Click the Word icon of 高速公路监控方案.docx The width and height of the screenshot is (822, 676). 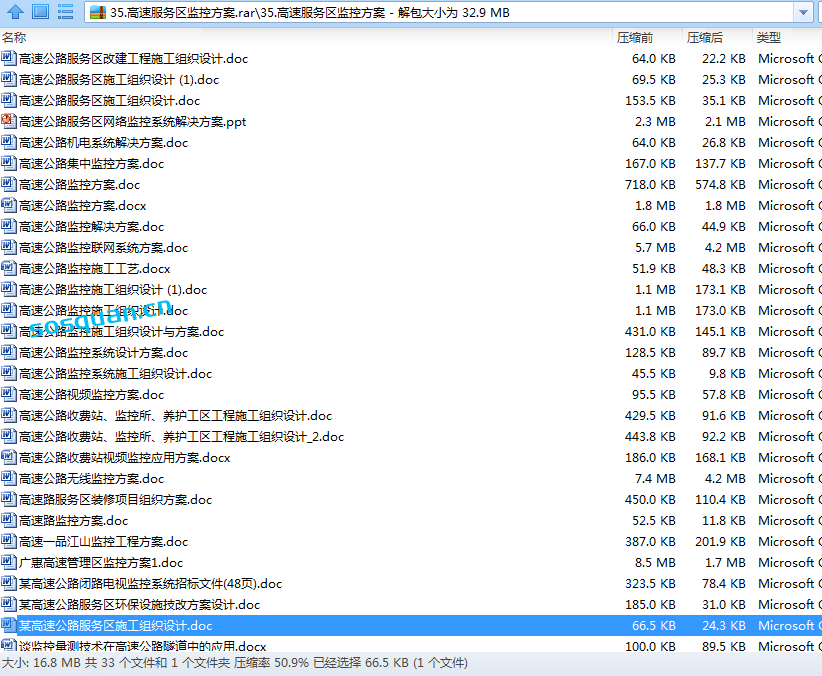point(9,205)
